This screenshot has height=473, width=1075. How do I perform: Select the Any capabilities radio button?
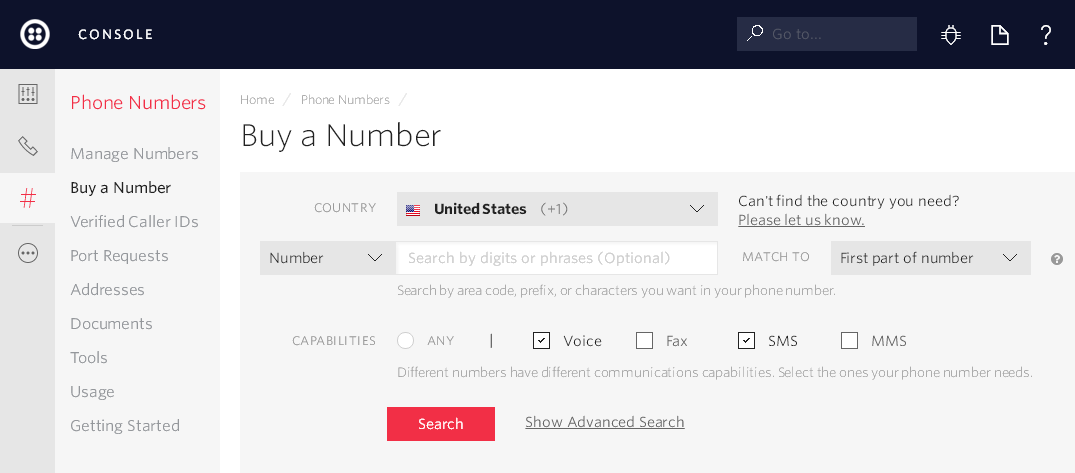[x=405, y=341]
